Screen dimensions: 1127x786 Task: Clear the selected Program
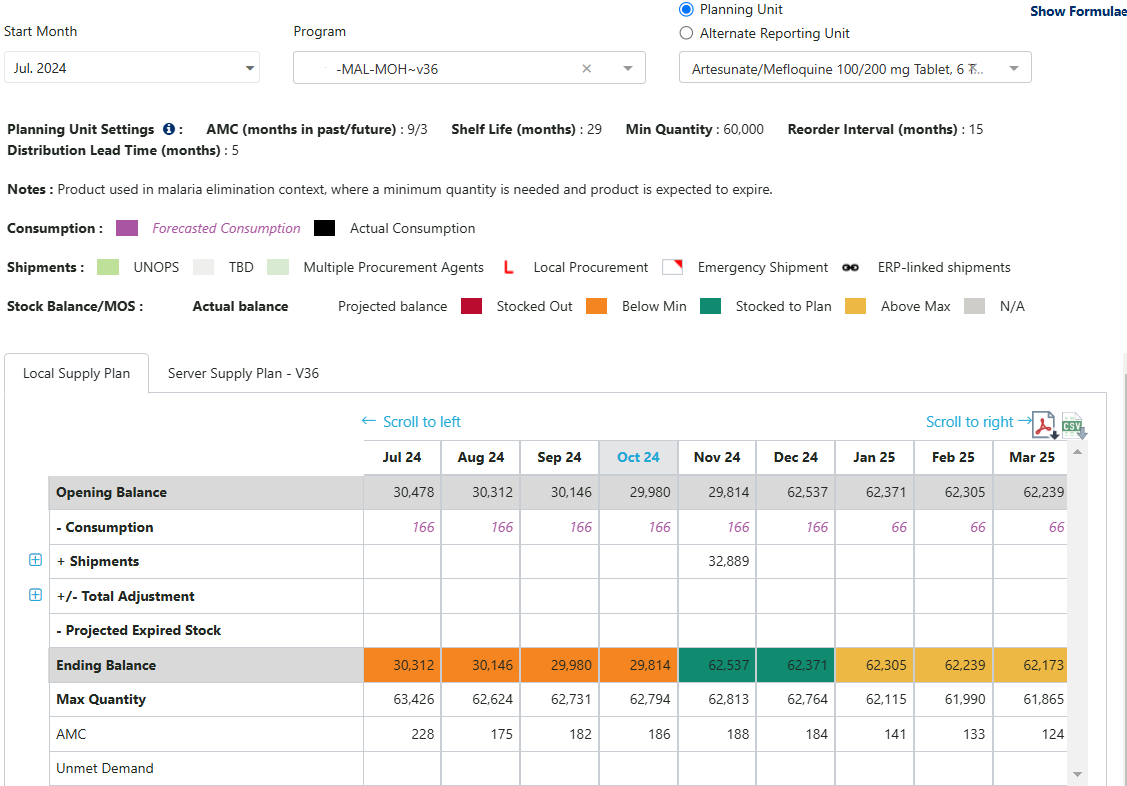[x=586, y=68]
